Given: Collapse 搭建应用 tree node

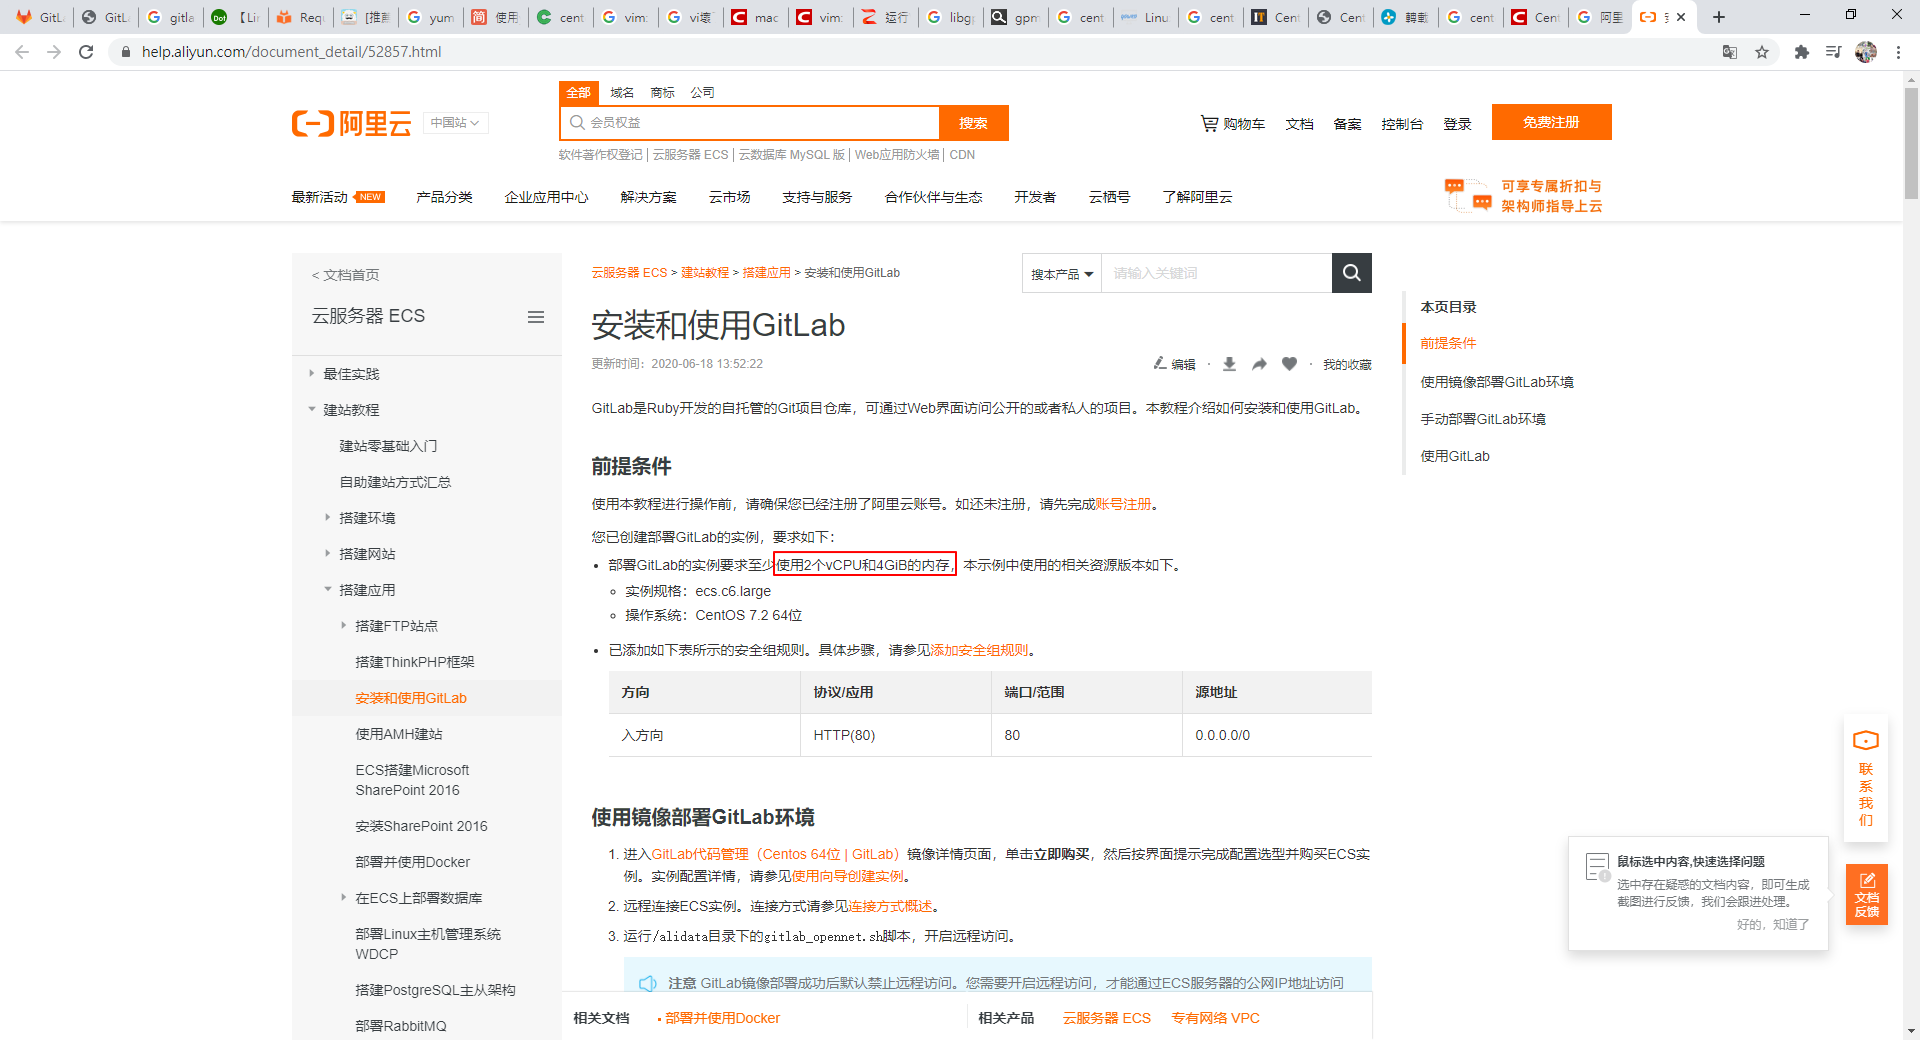Looking at the screenshot, I should 328,589.
